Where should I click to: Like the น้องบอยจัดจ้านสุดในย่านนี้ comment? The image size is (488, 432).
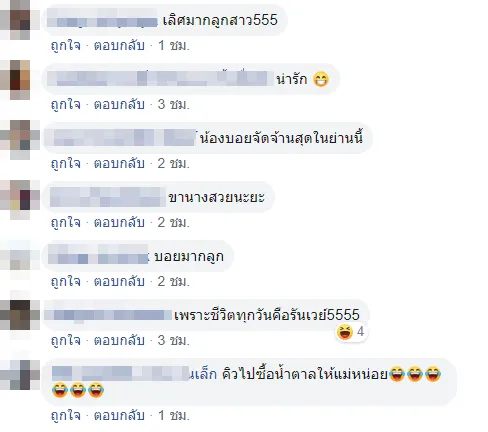(x=66, y=163)
